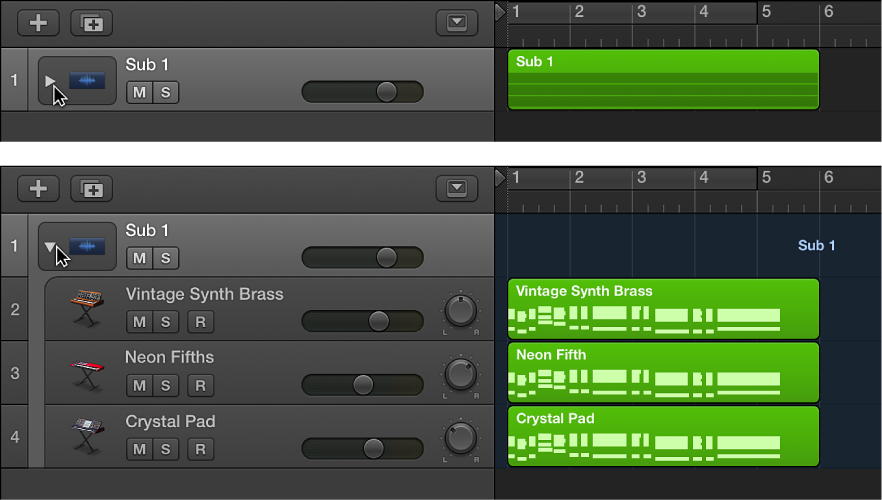
Task: Mute Sub 1 track in the lower panel
Action: point(140,258)
